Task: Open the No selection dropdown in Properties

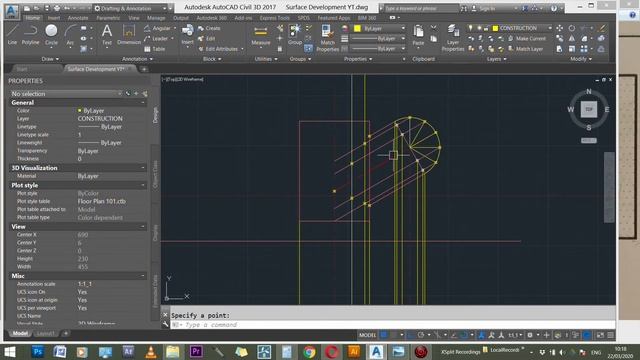Action: (x=65, y=94)
